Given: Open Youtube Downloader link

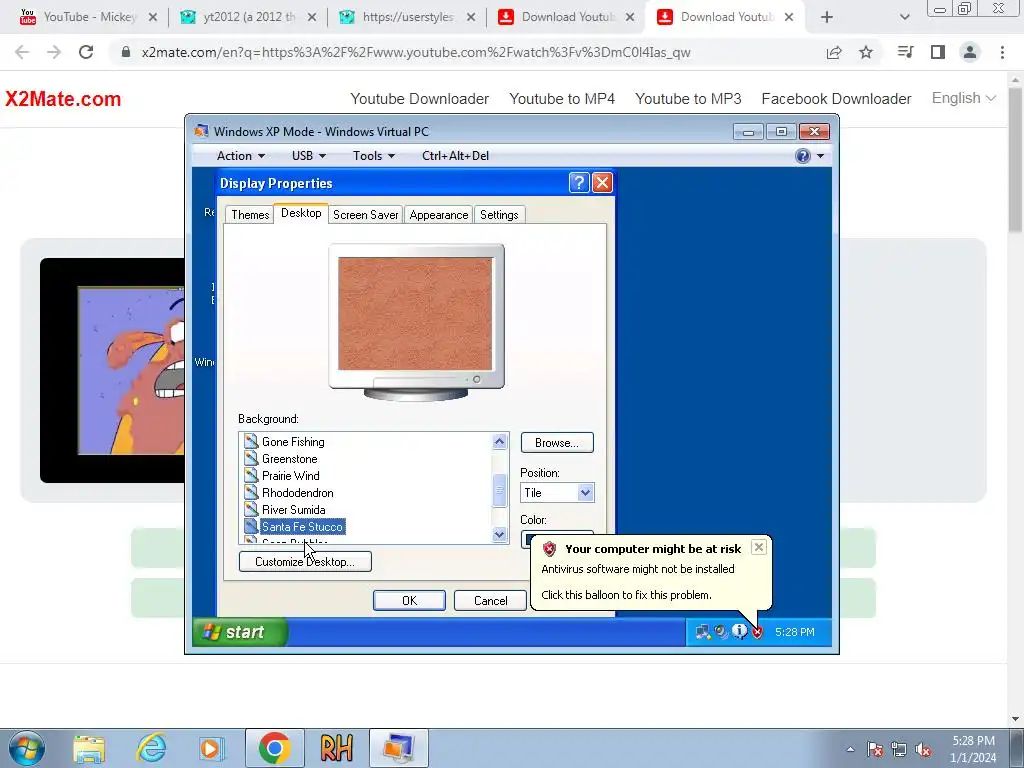Looking at the screenshot, I should tap(419, 99).
